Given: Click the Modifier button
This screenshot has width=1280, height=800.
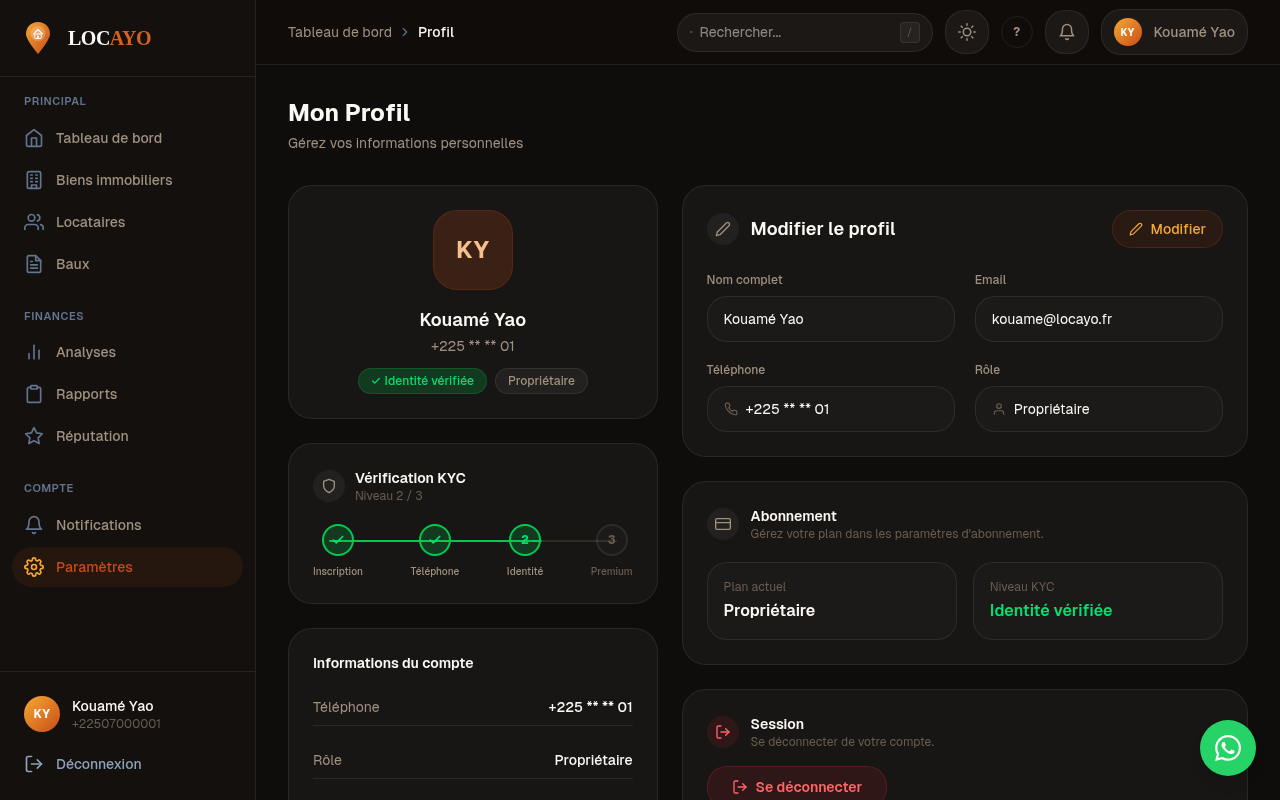Looking at the screenshot, I should click(x=1166, y=229).
